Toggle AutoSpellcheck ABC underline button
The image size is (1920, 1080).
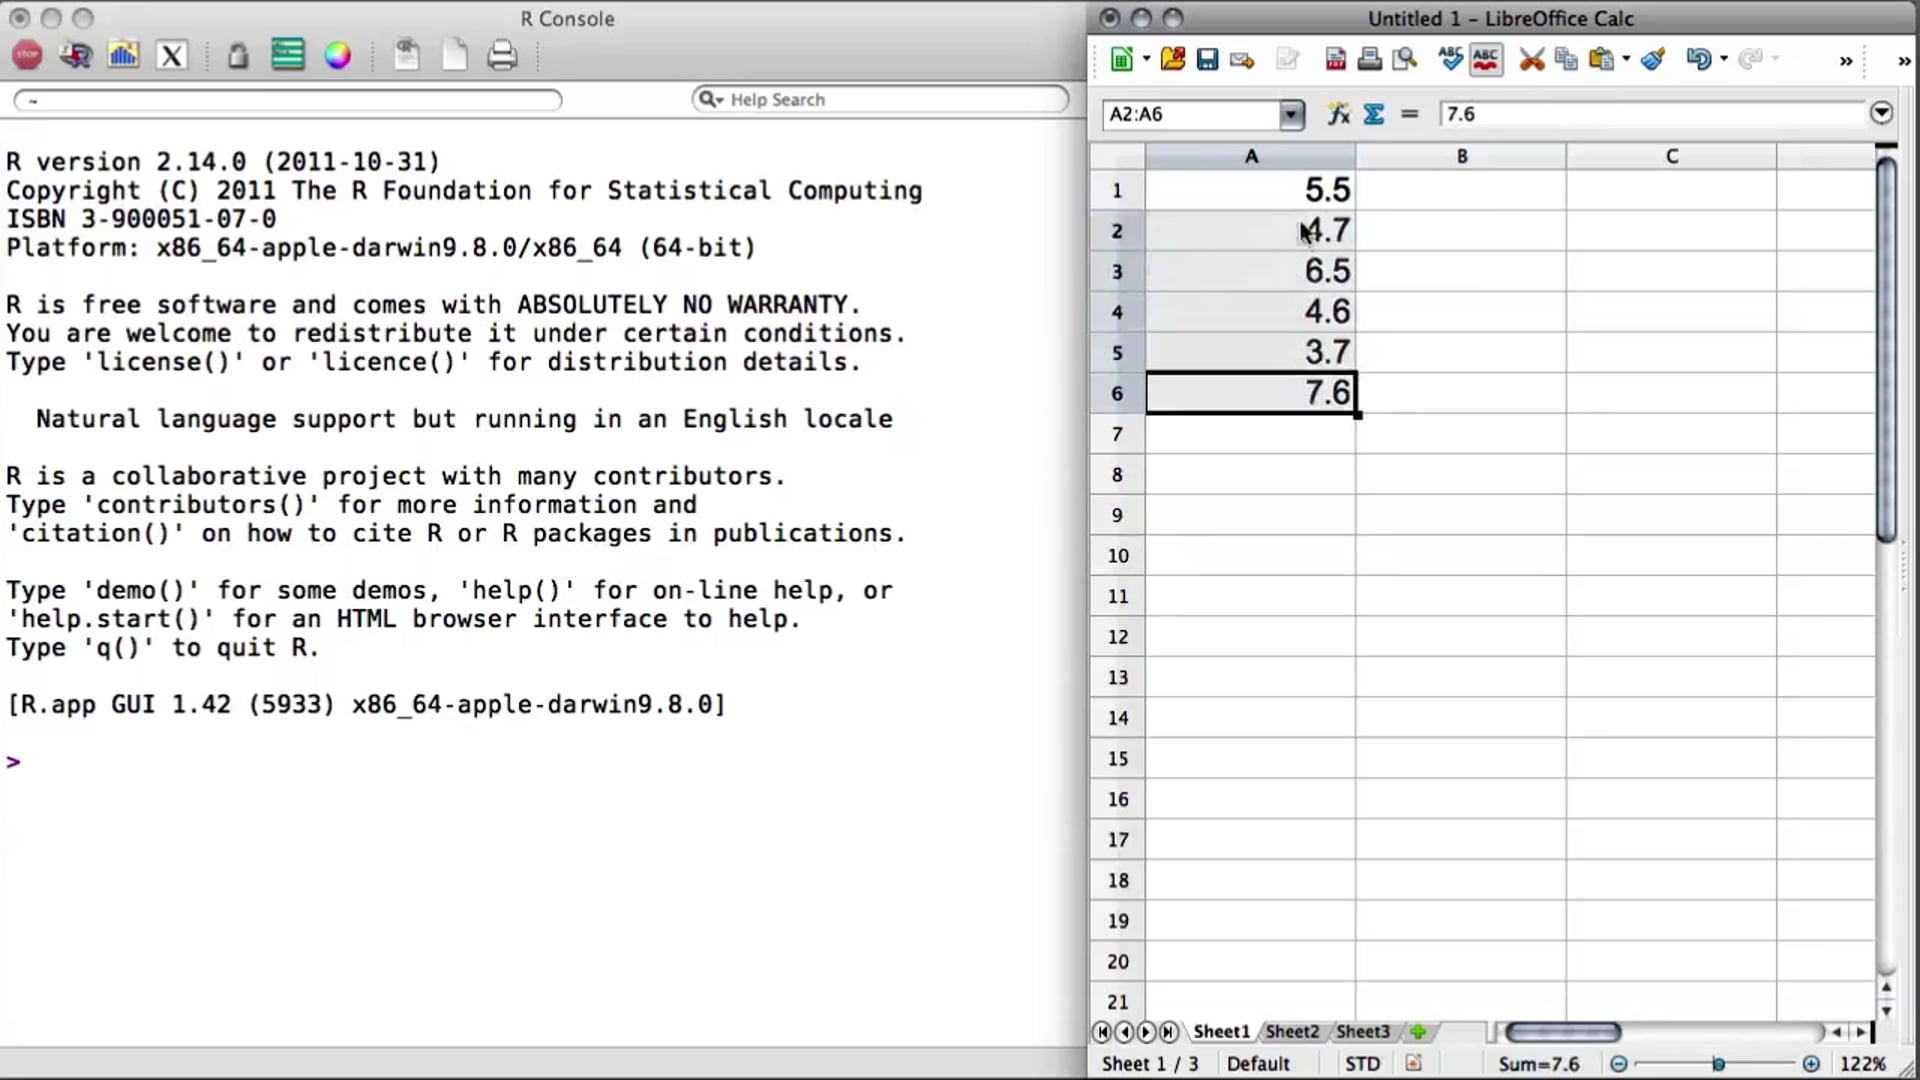point(1485,60)
